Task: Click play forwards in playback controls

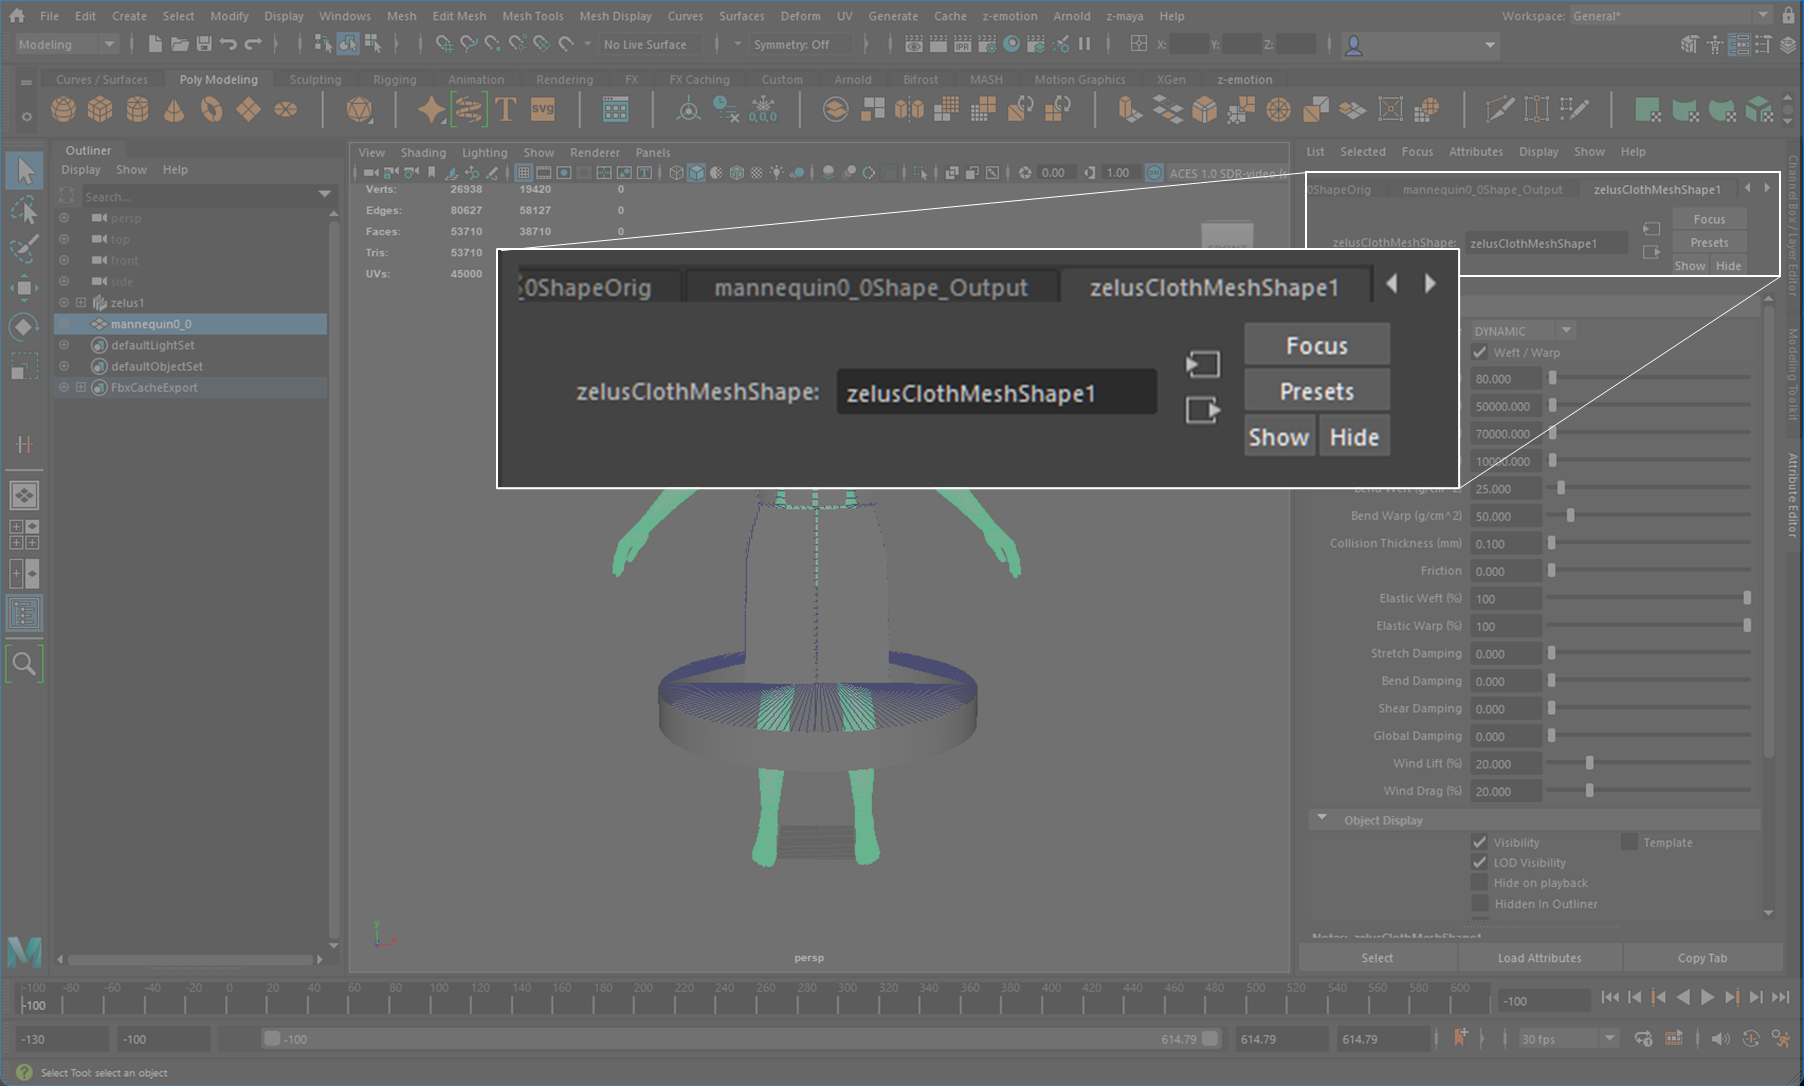Action: [x=1708, y=997]
